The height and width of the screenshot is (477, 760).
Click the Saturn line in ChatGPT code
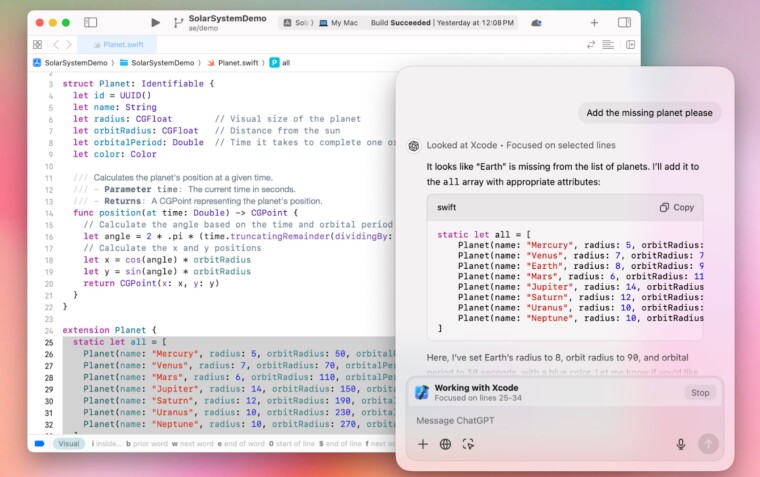tap(581, 297)
